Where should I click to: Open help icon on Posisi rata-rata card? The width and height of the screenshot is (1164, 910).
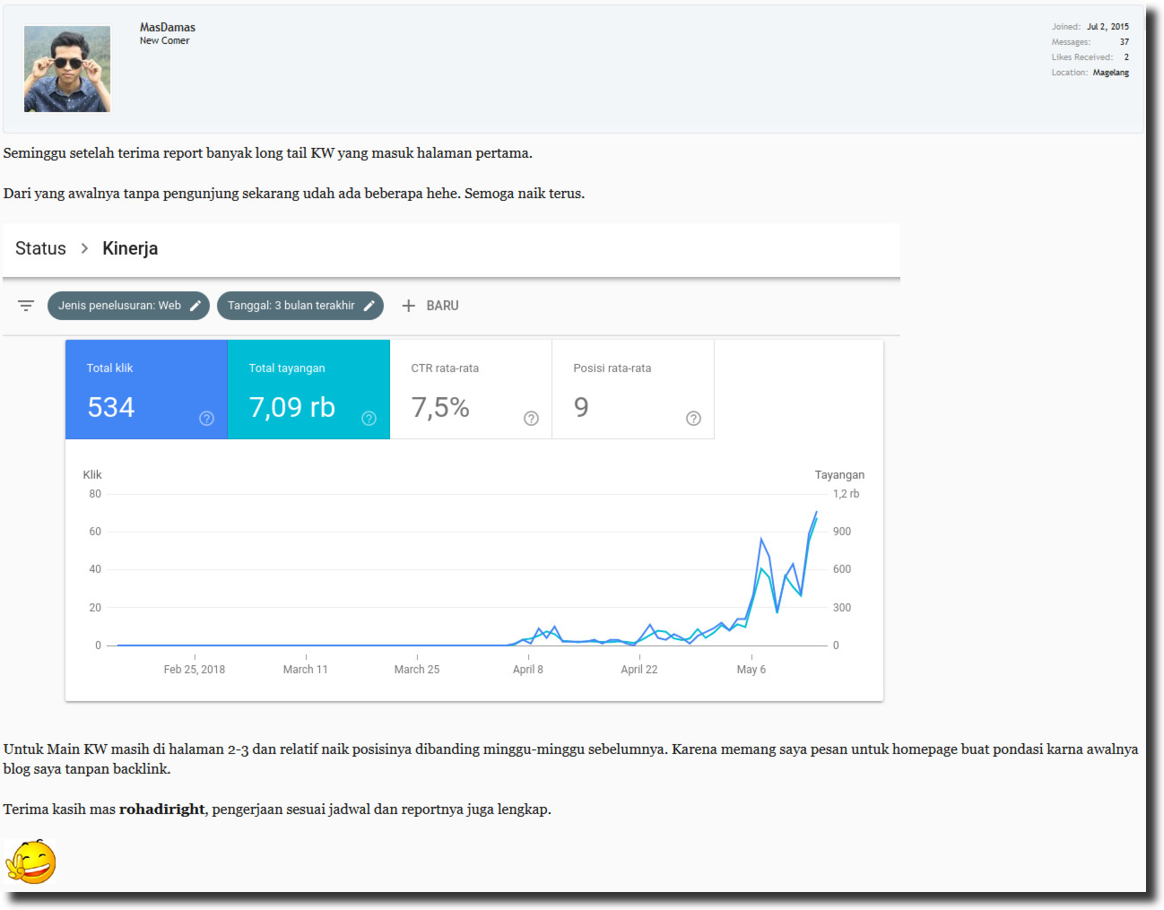693,419
